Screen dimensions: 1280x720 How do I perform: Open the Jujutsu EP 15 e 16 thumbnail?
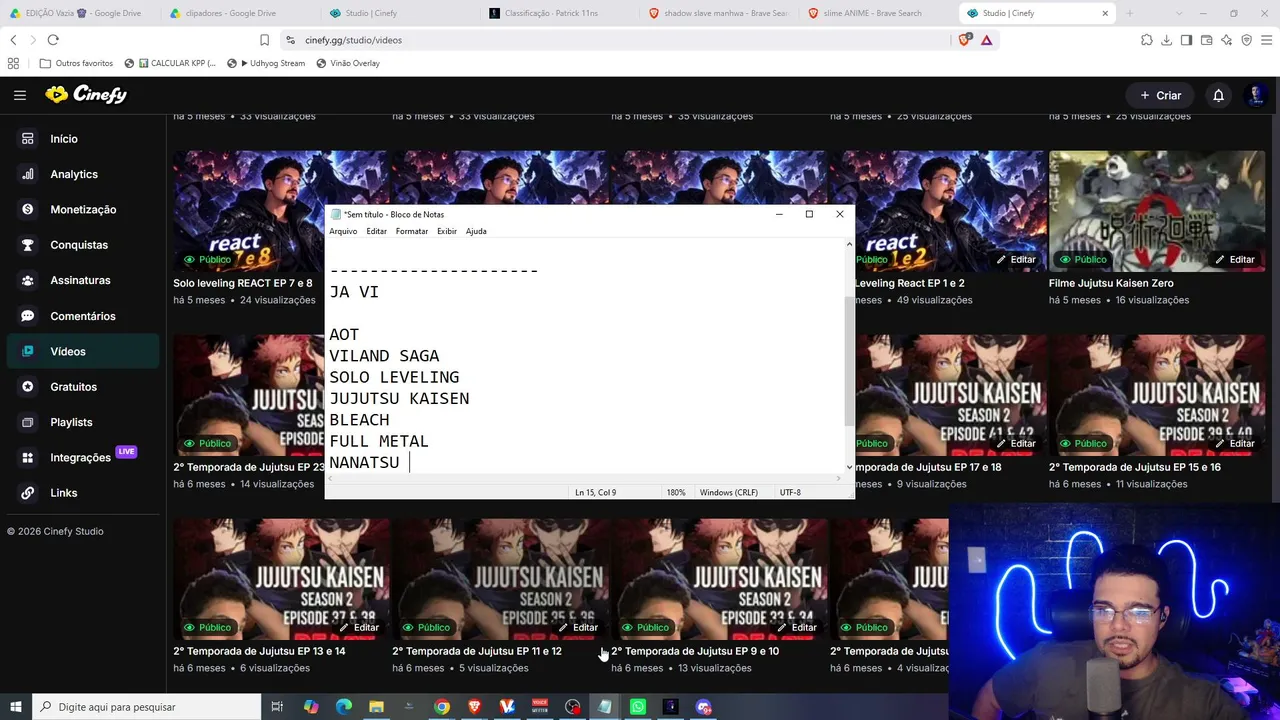click(1157, 396)
